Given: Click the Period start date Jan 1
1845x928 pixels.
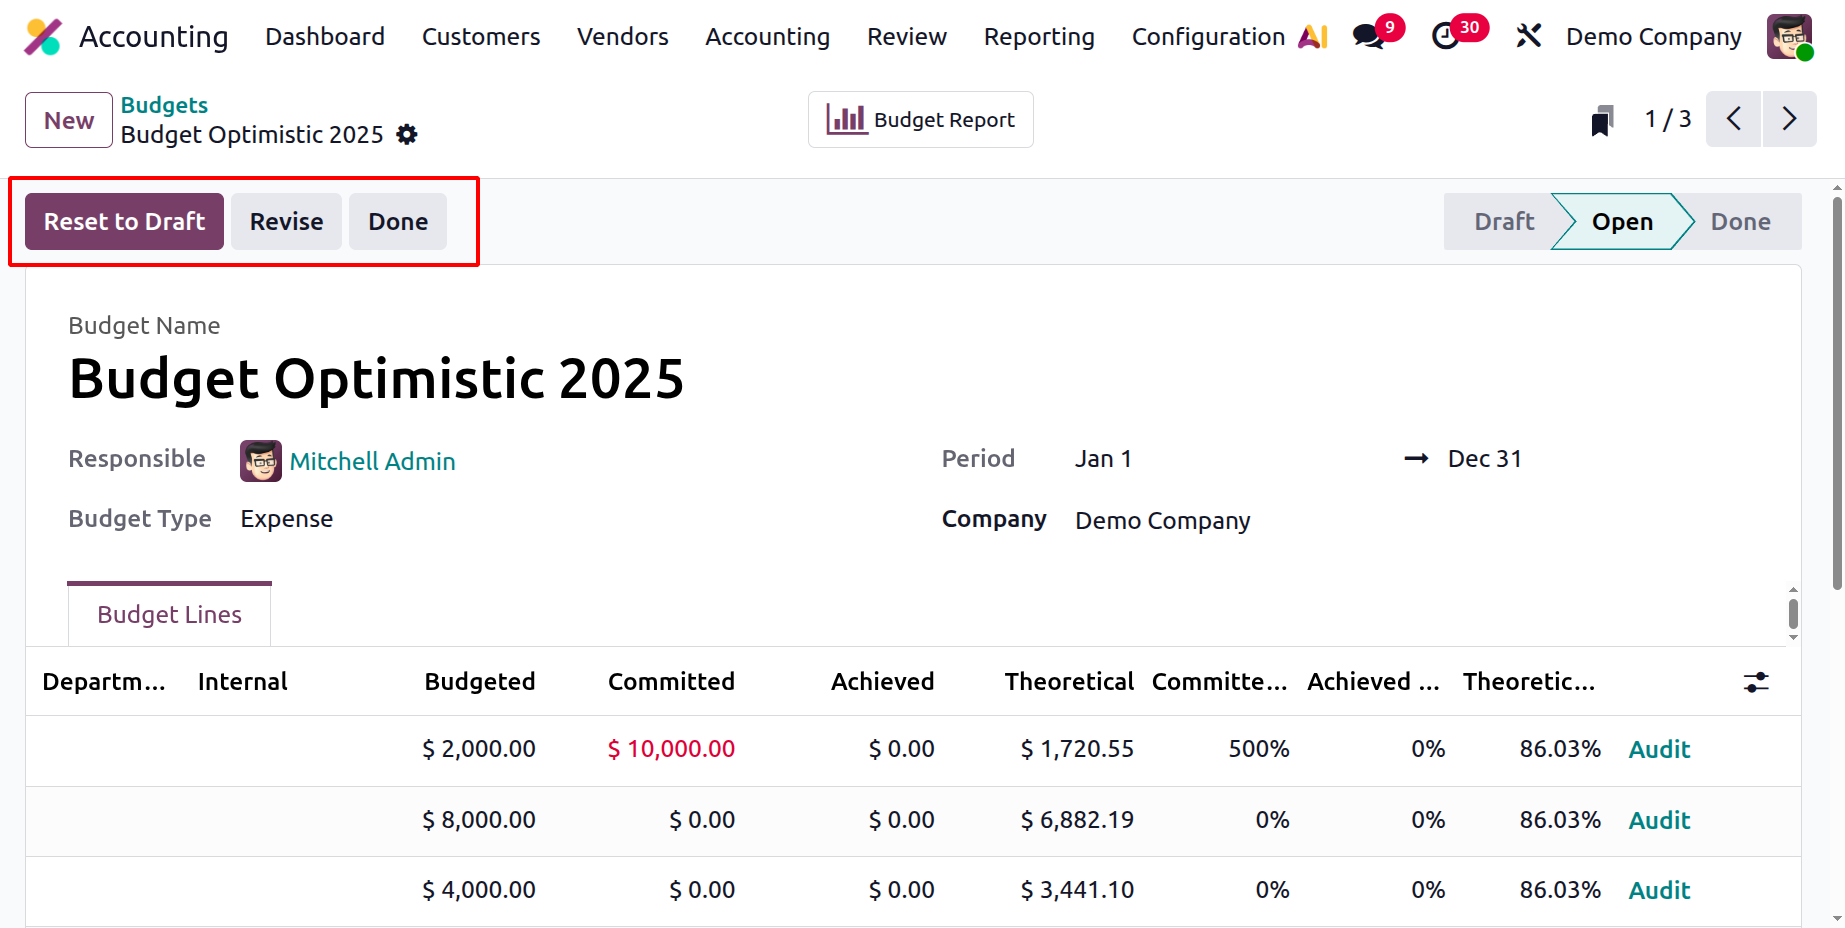Looking at the screenshot, I should (1103, 459).
